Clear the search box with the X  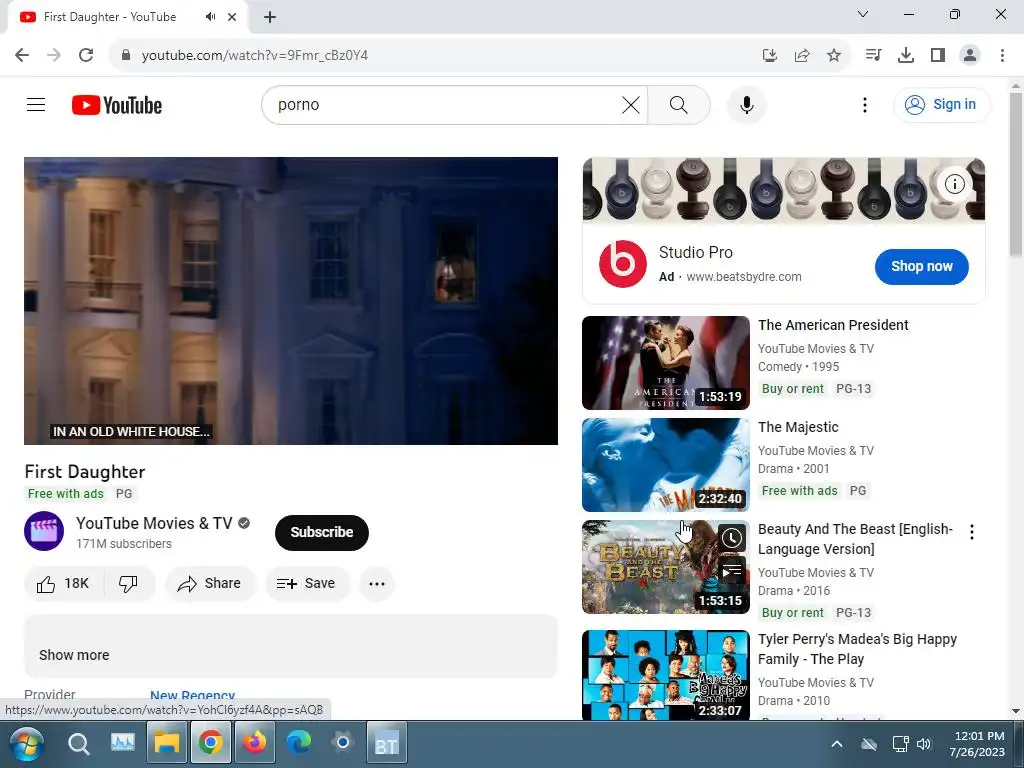tap(631, 104)
